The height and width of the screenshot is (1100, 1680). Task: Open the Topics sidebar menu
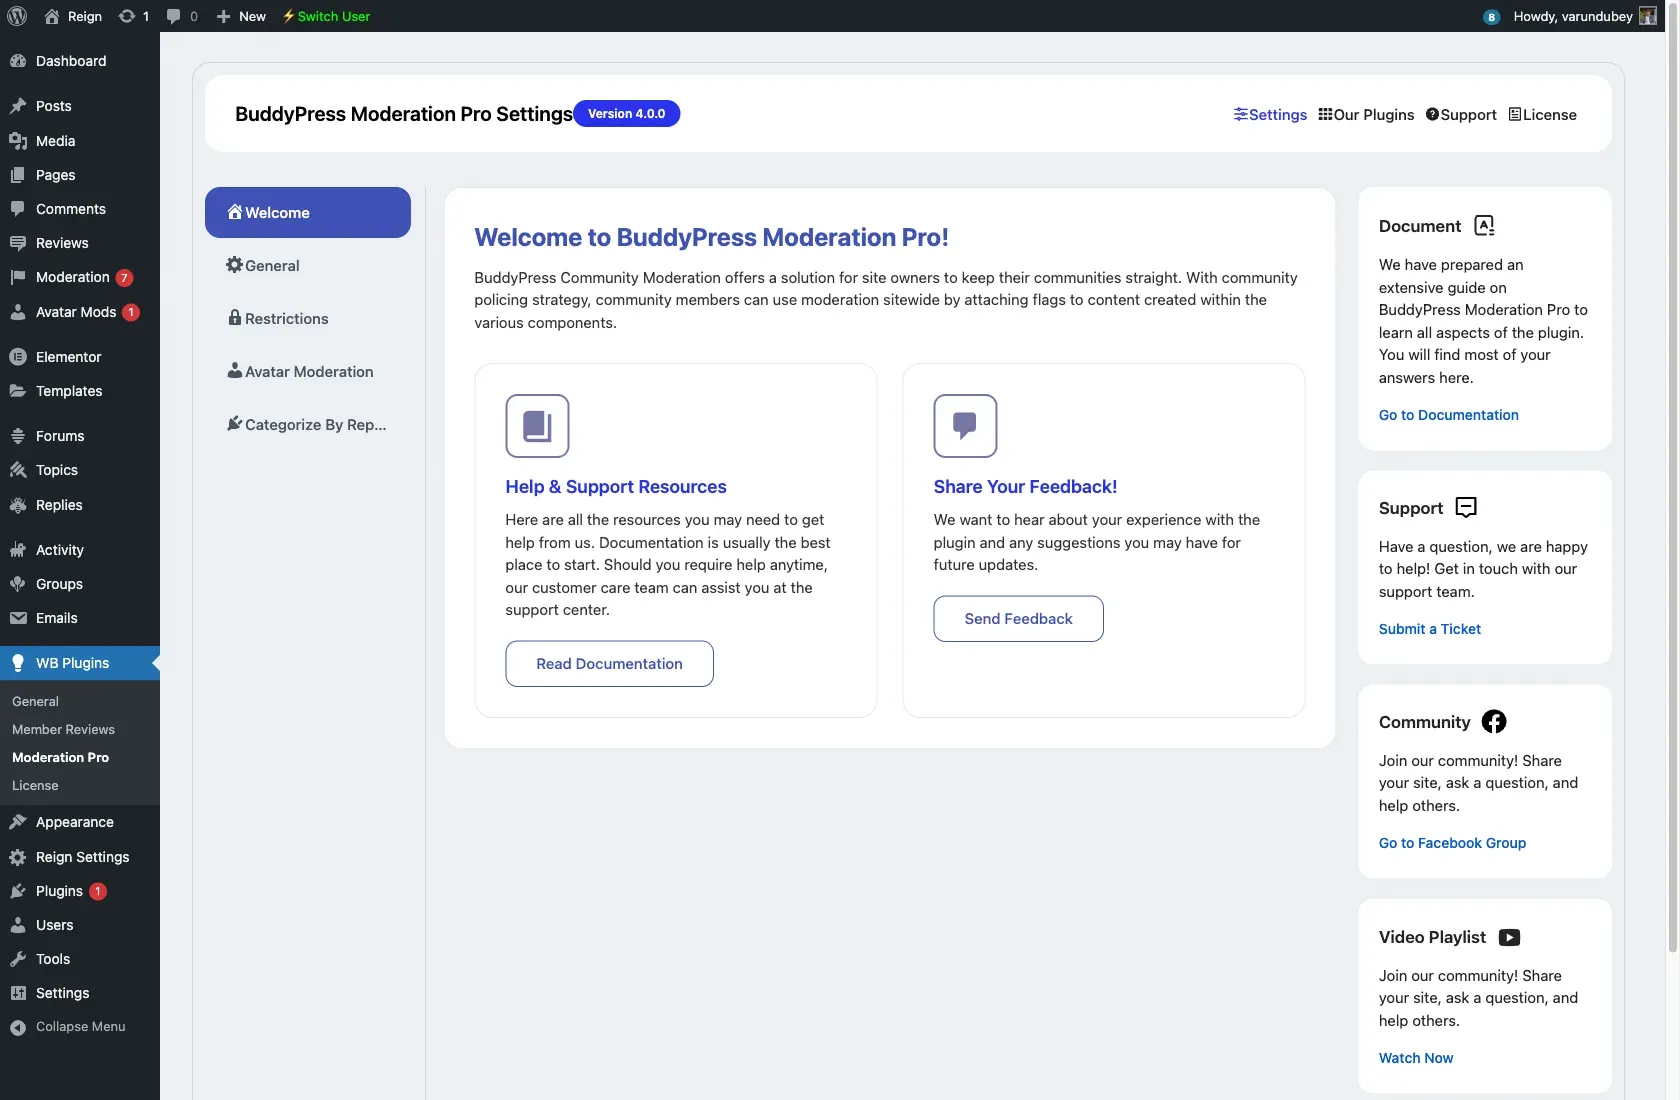pyautogui.click(x=80, y=470)
